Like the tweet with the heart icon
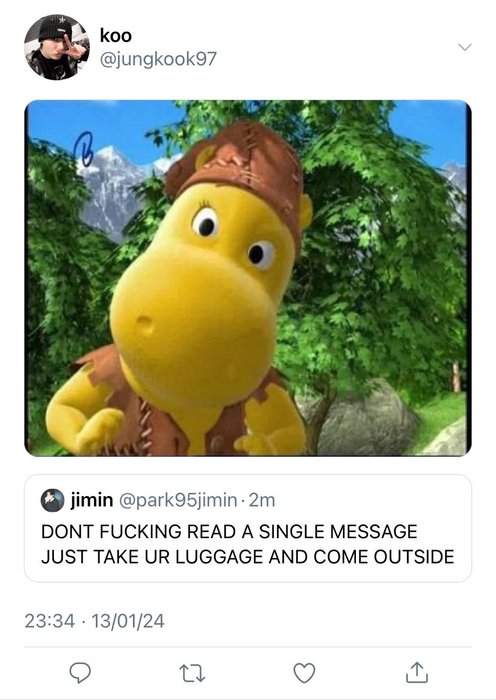This screenshot has height=700, width=496. pos(304,673)
